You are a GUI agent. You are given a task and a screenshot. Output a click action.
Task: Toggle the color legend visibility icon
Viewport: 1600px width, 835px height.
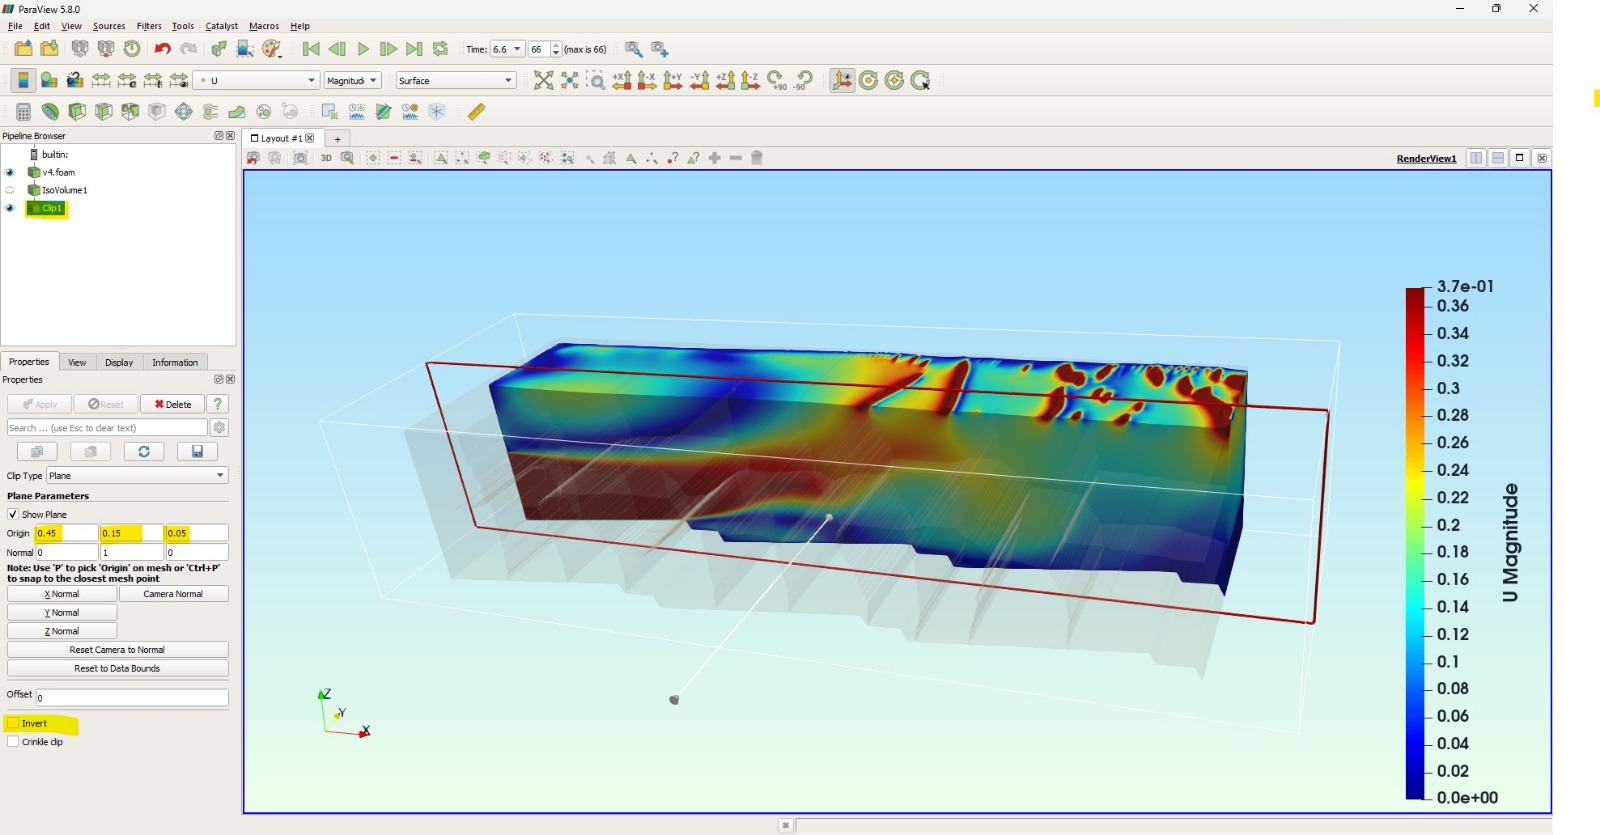tap(23, 81)
